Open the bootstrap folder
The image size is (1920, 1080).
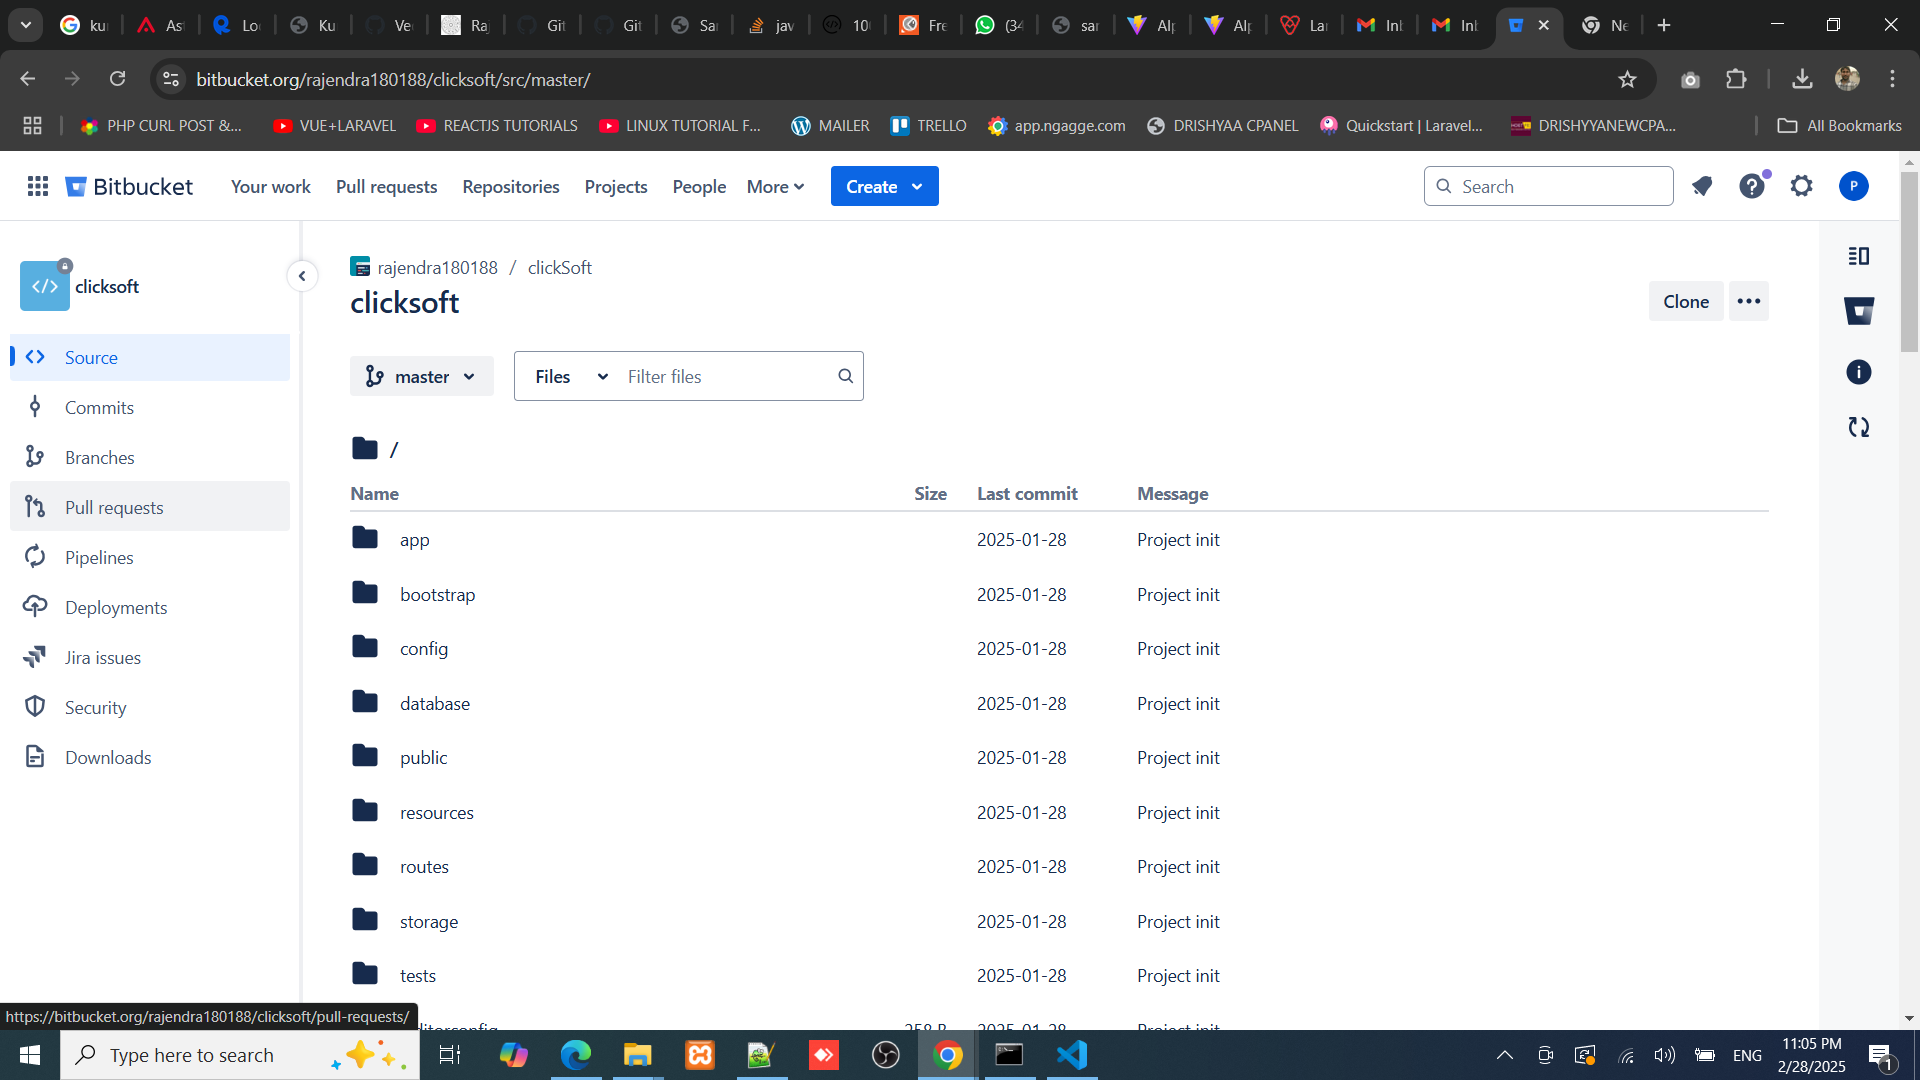pyautogui.click(x=437, y=594)
